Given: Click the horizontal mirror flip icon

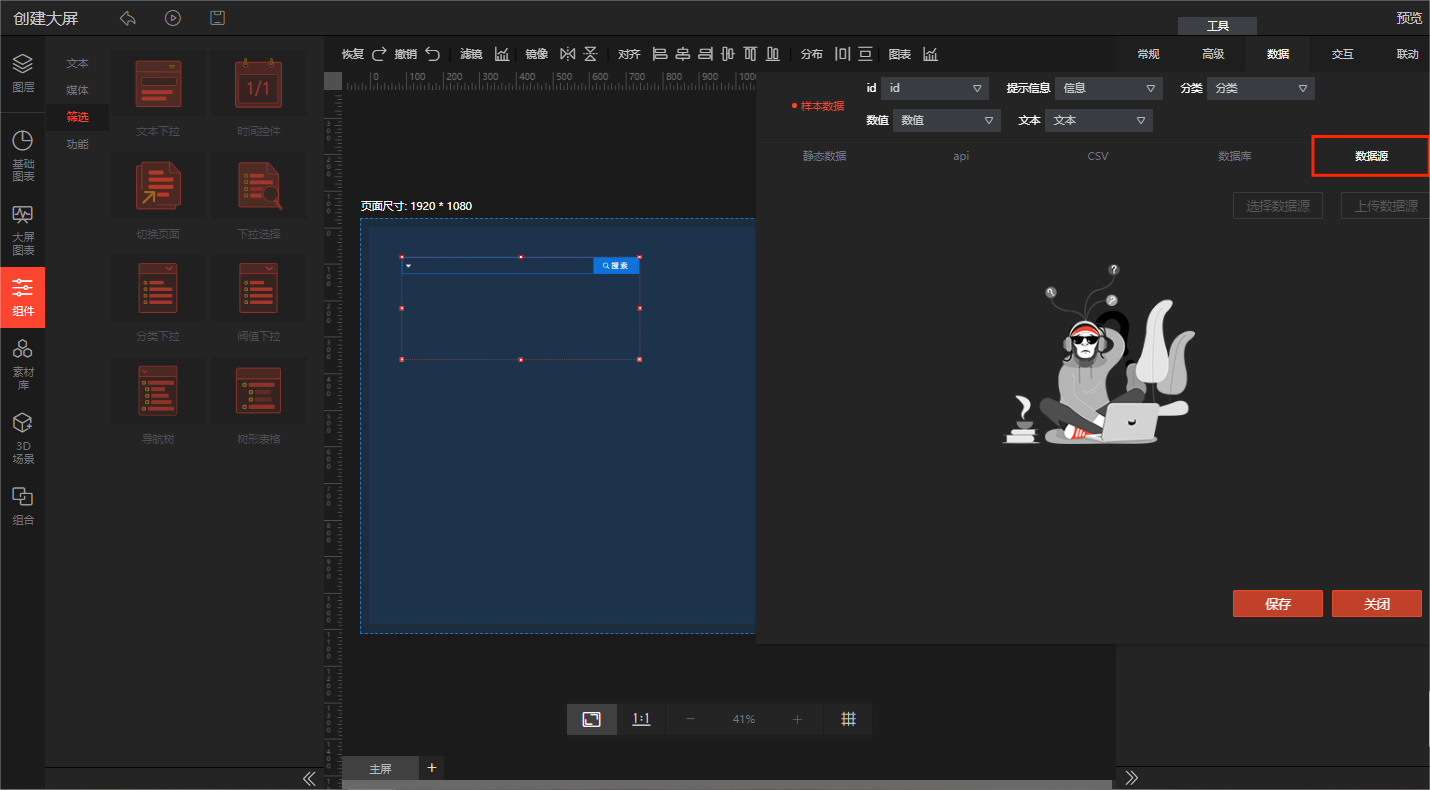Looking at the screenshot, I should click(x=568, y=54).
